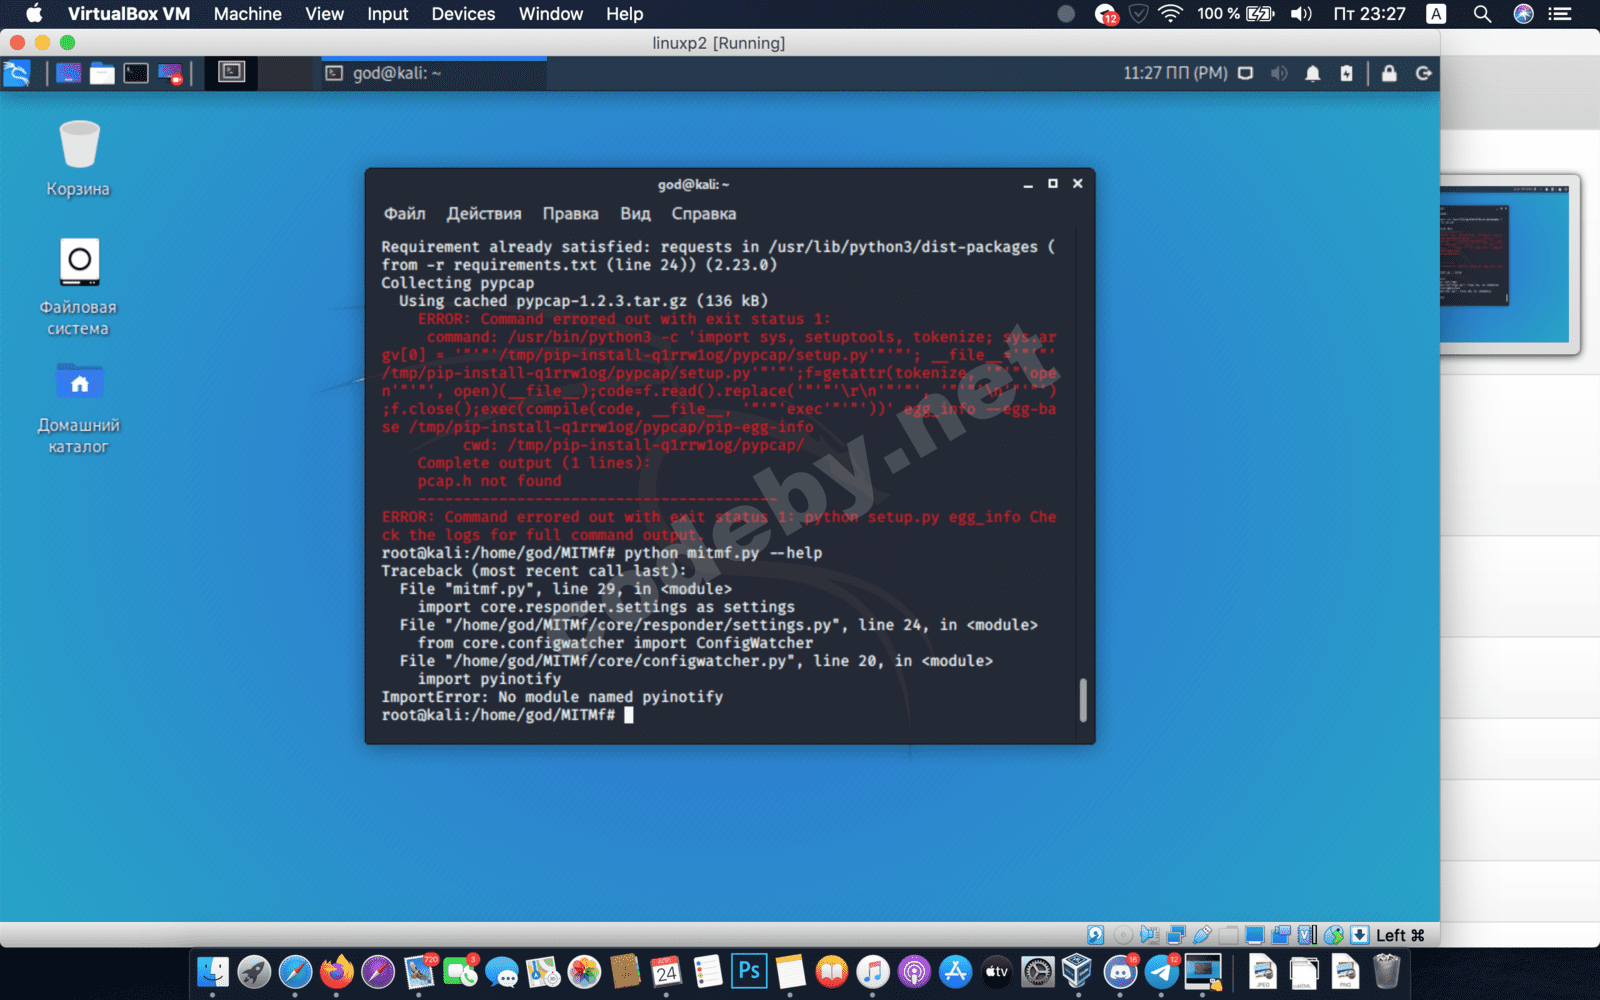
Task: Click the 'Collecting pypcap' output line
Action: (457, 283)
